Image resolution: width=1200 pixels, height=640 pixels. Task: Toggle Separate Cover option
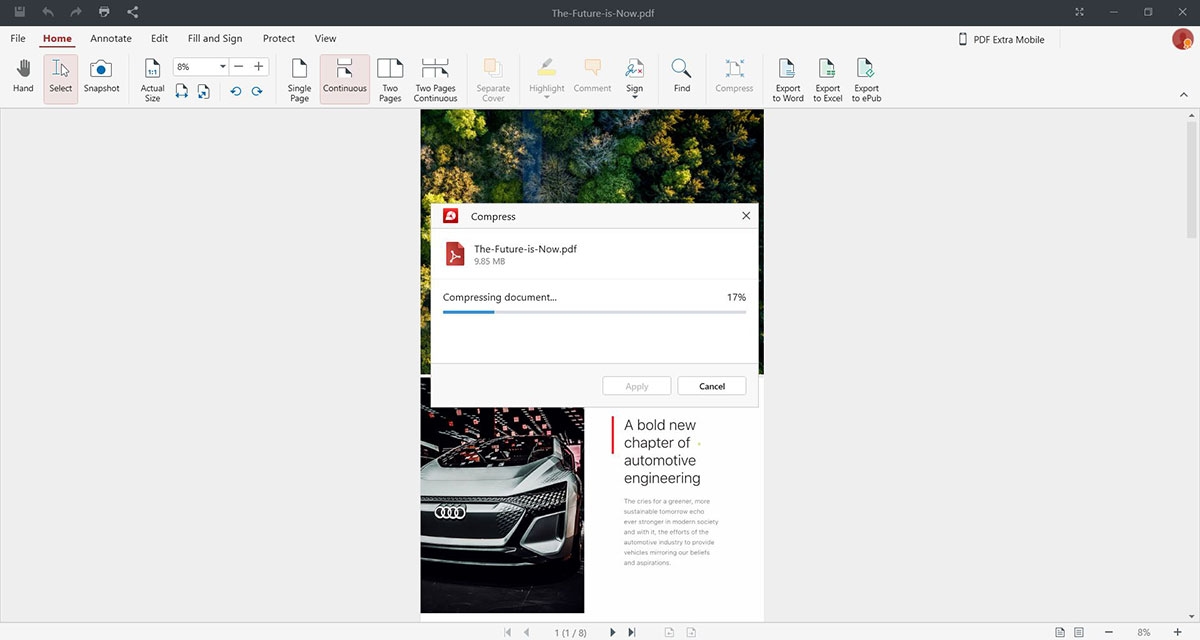(493, 80)
